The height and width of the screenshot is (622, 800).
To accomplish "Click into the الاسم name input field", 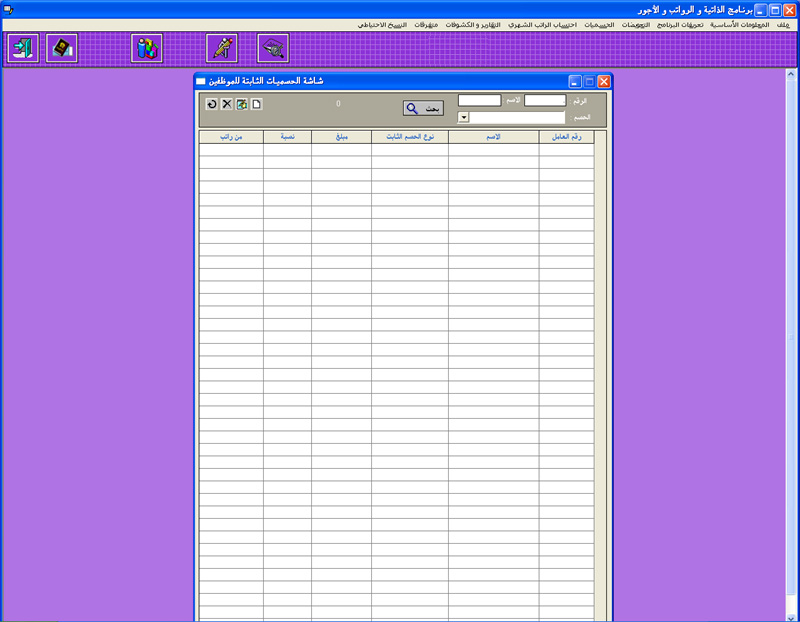I will 479,100.
